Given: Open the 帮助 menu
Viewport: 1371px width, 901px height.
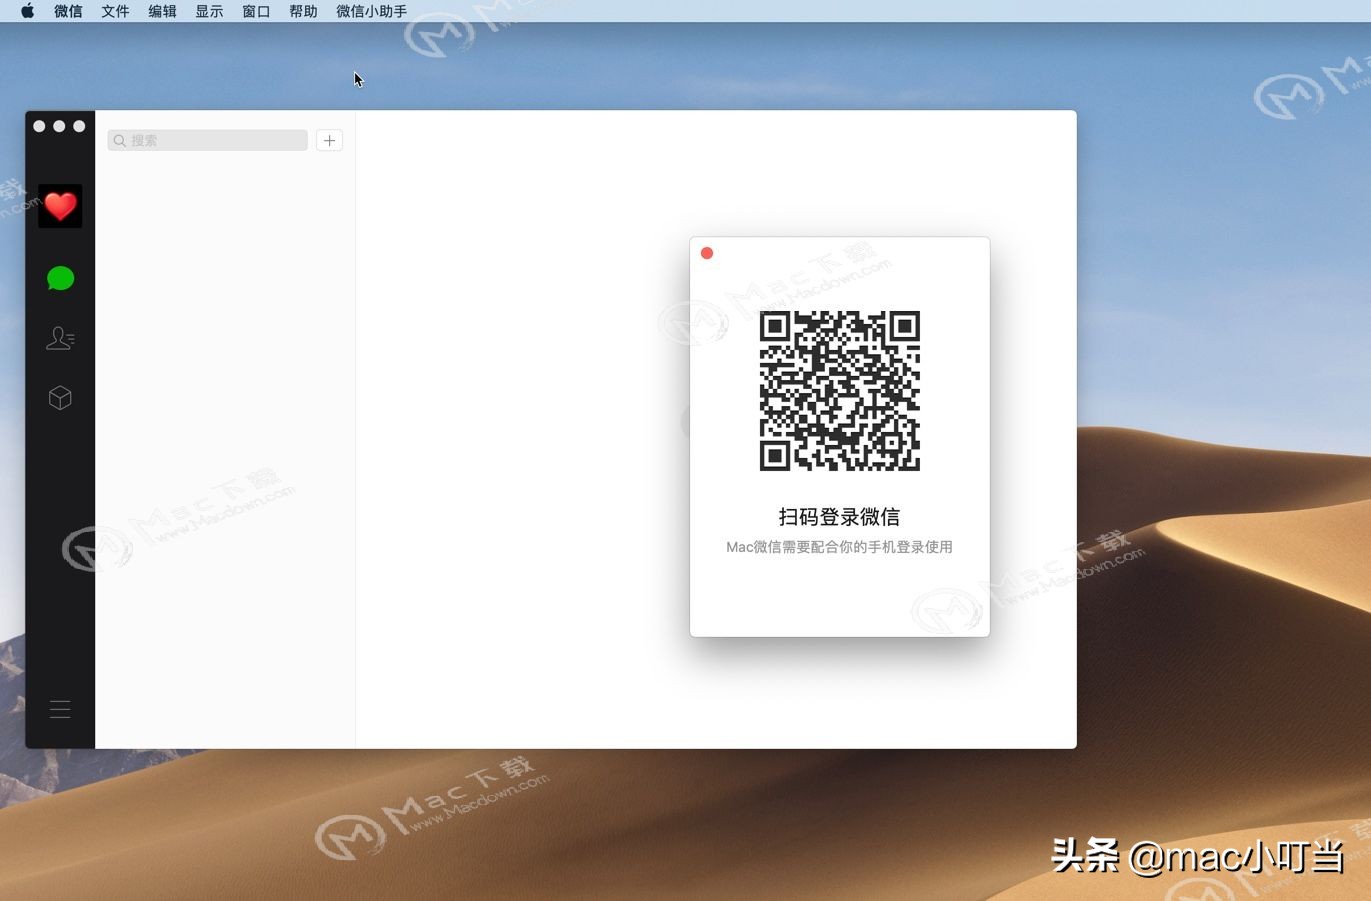Looking at the screenshot, I should (x=302, y=11).
